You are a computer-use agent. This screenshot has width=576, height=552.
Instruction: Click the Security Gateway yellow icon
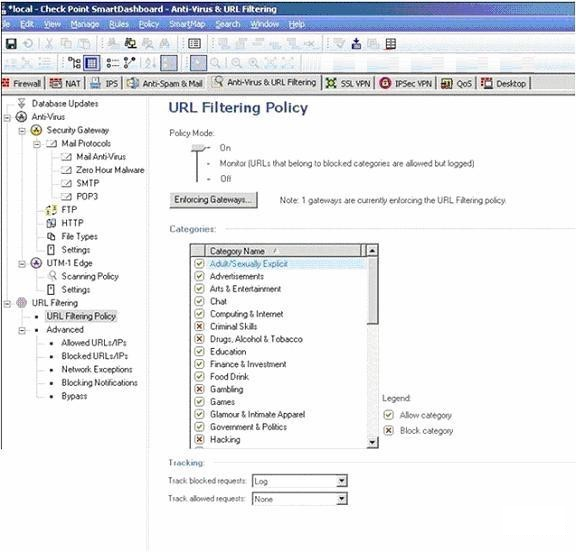click(36, 130)
